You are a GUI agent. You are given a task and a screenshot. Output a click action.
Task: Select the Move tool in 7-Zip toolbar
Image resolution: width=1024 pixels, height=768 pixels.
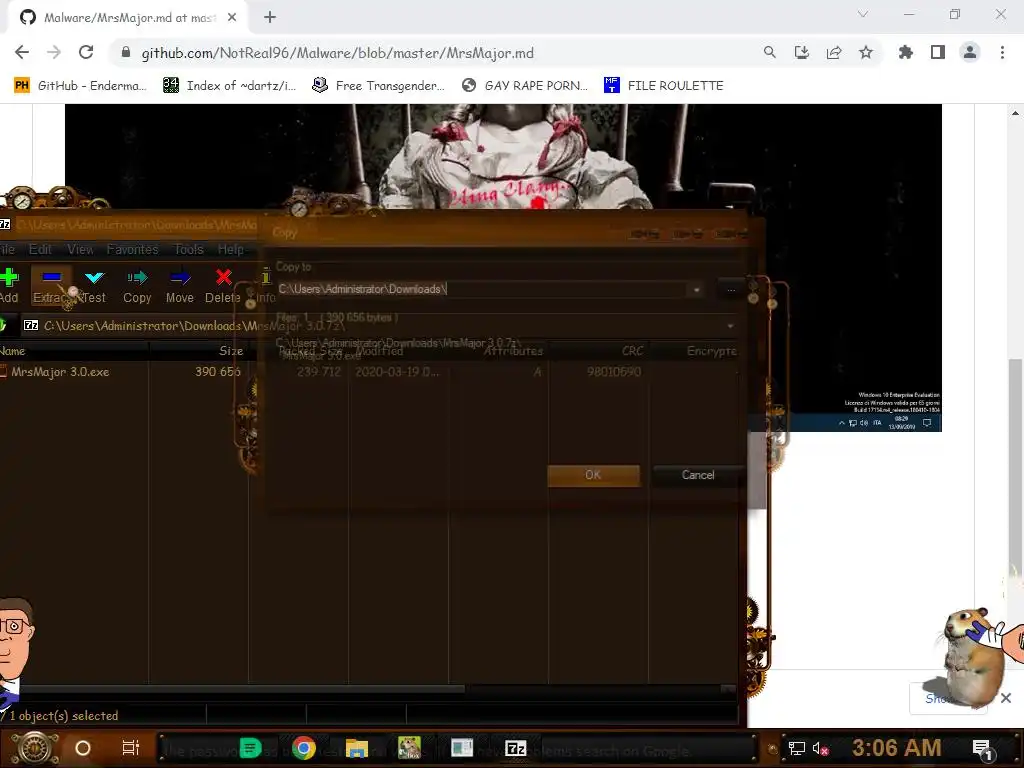[x=180, y=285]
